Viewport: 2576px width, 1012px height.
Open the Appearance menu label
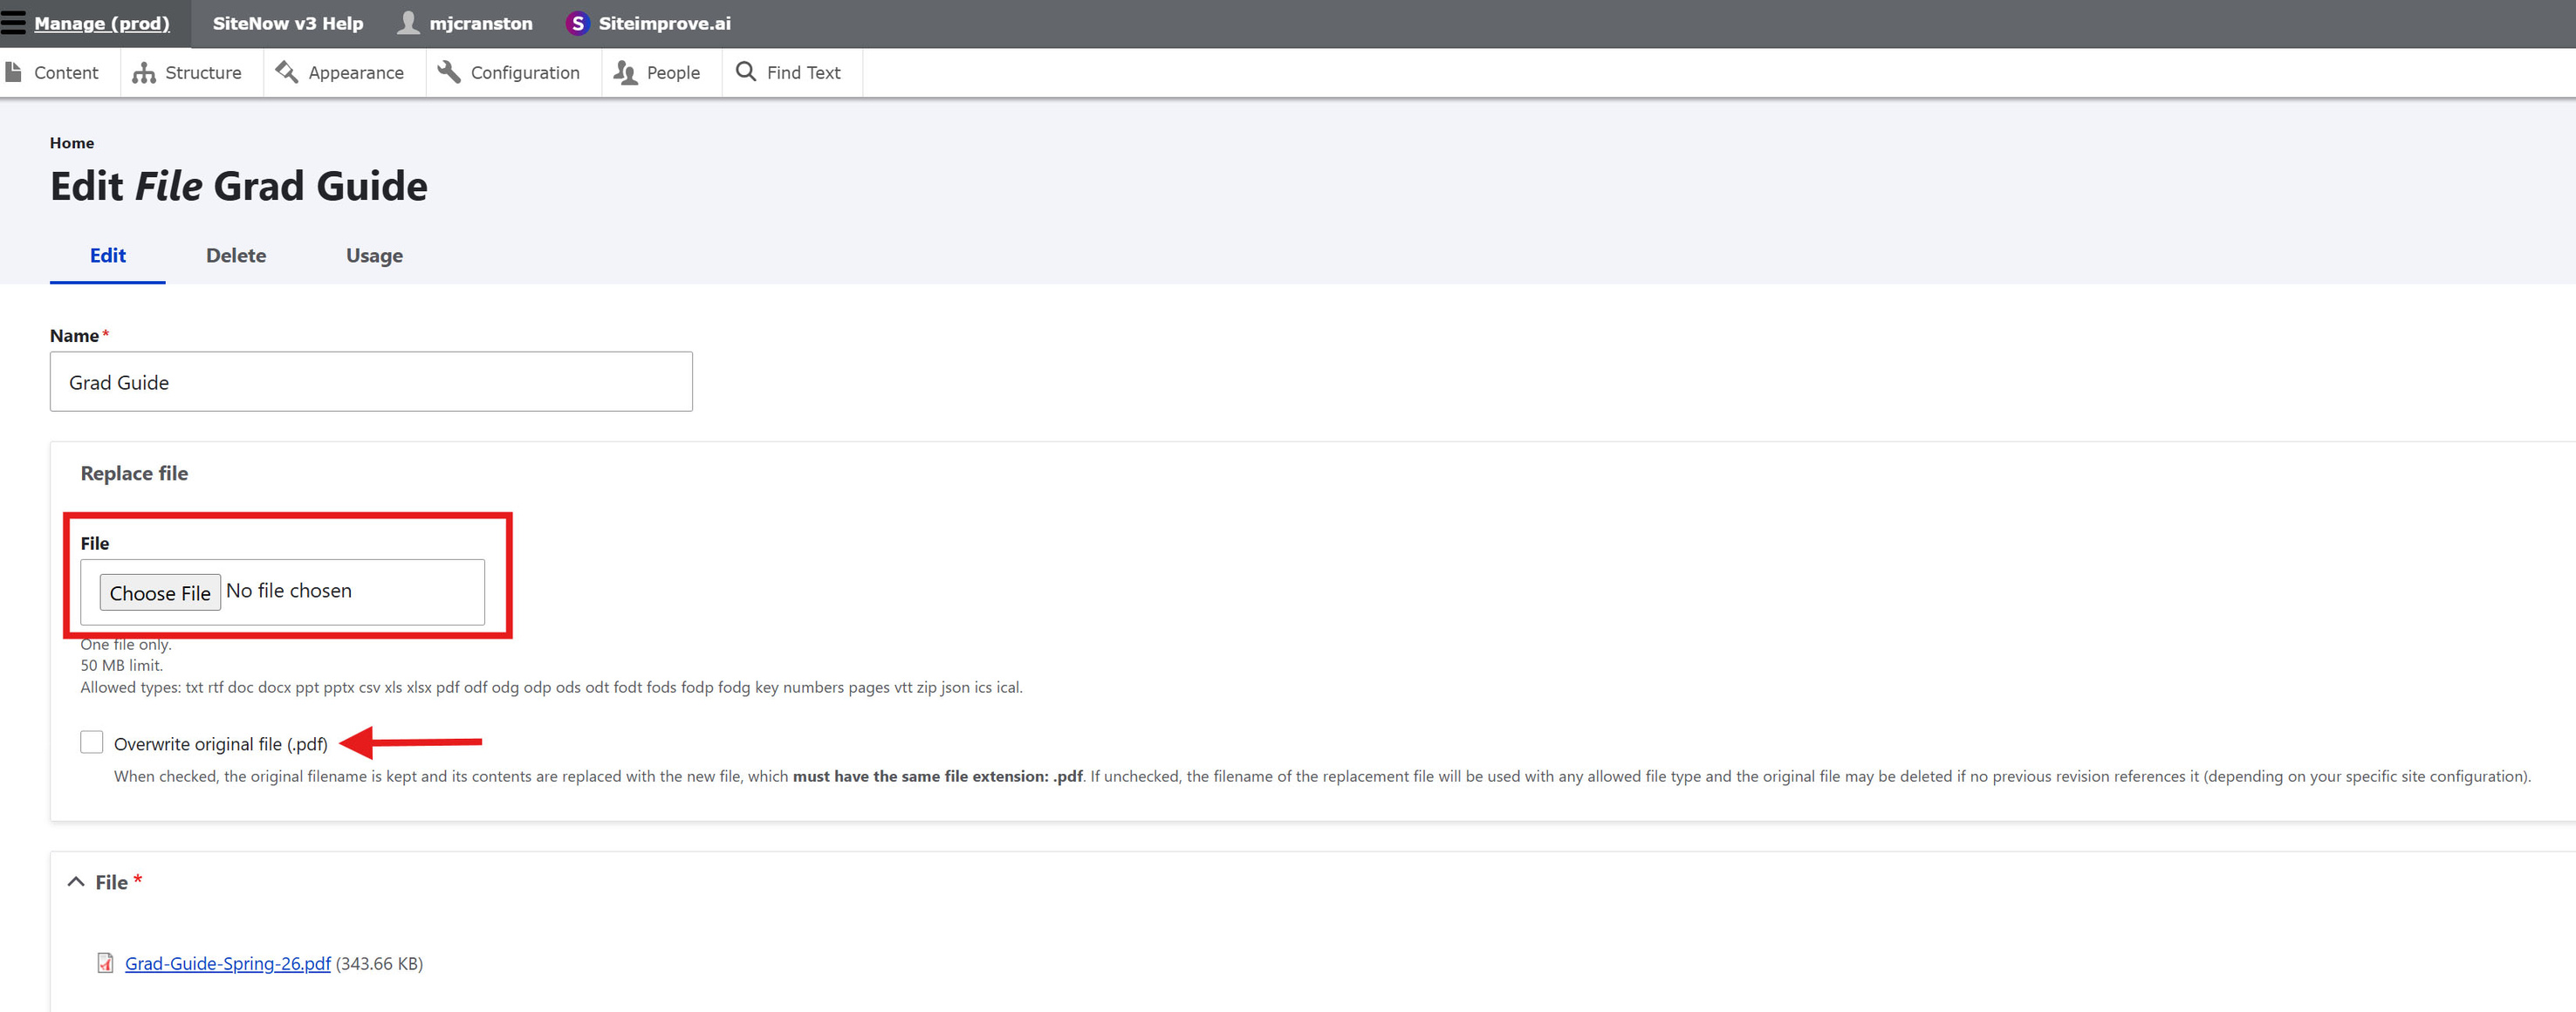(356, 72)
